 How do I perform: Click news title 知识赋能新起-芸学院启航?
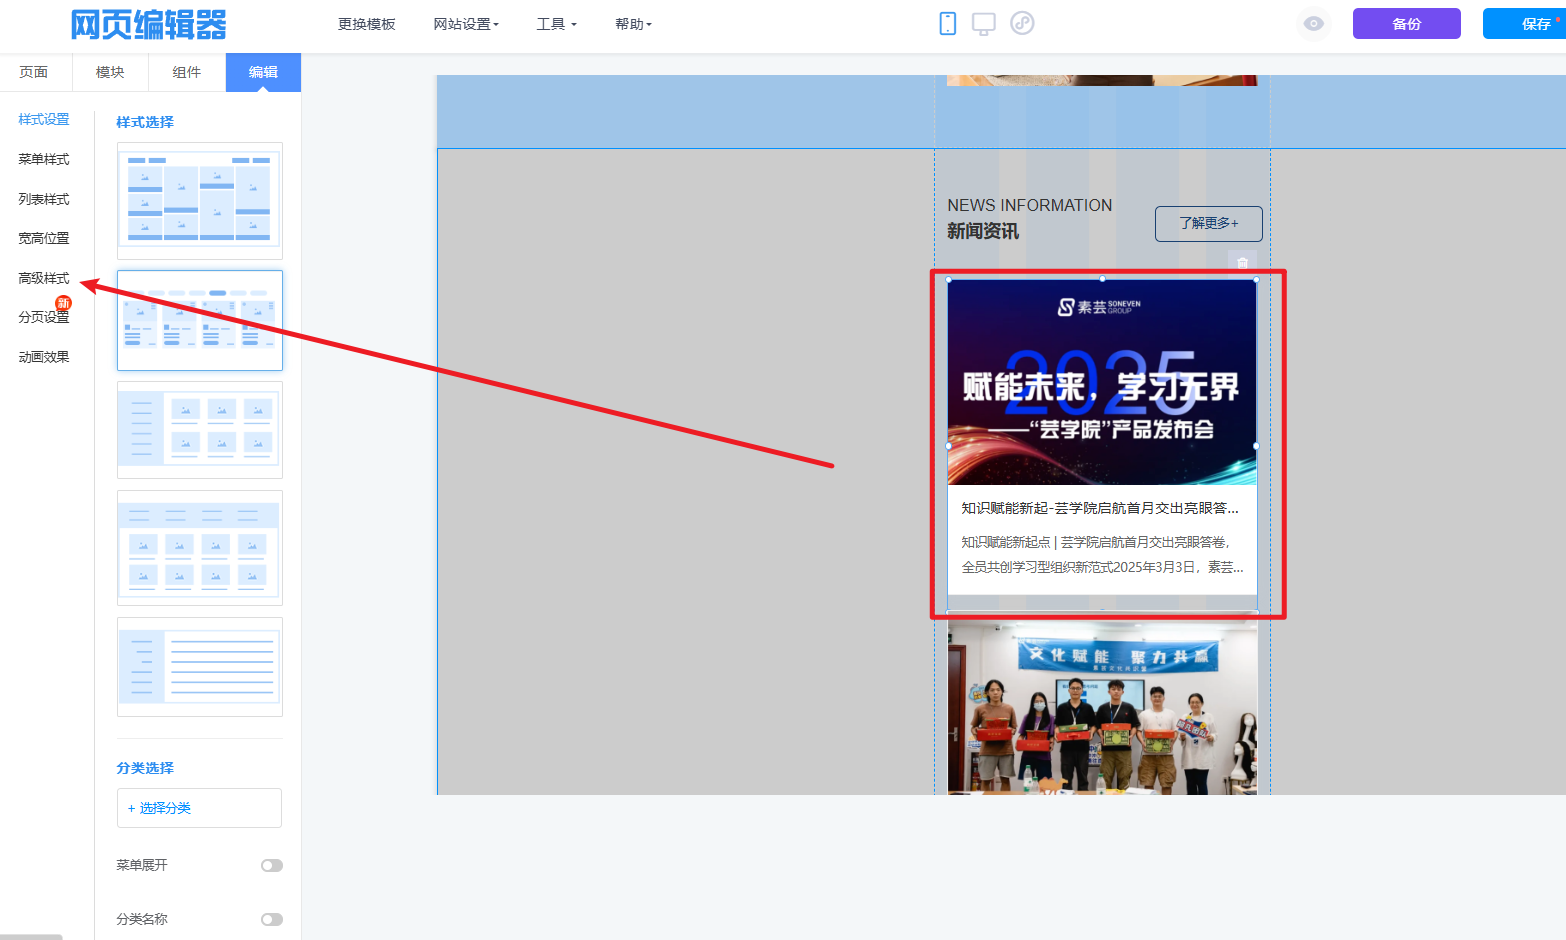tap(1100, 508)
